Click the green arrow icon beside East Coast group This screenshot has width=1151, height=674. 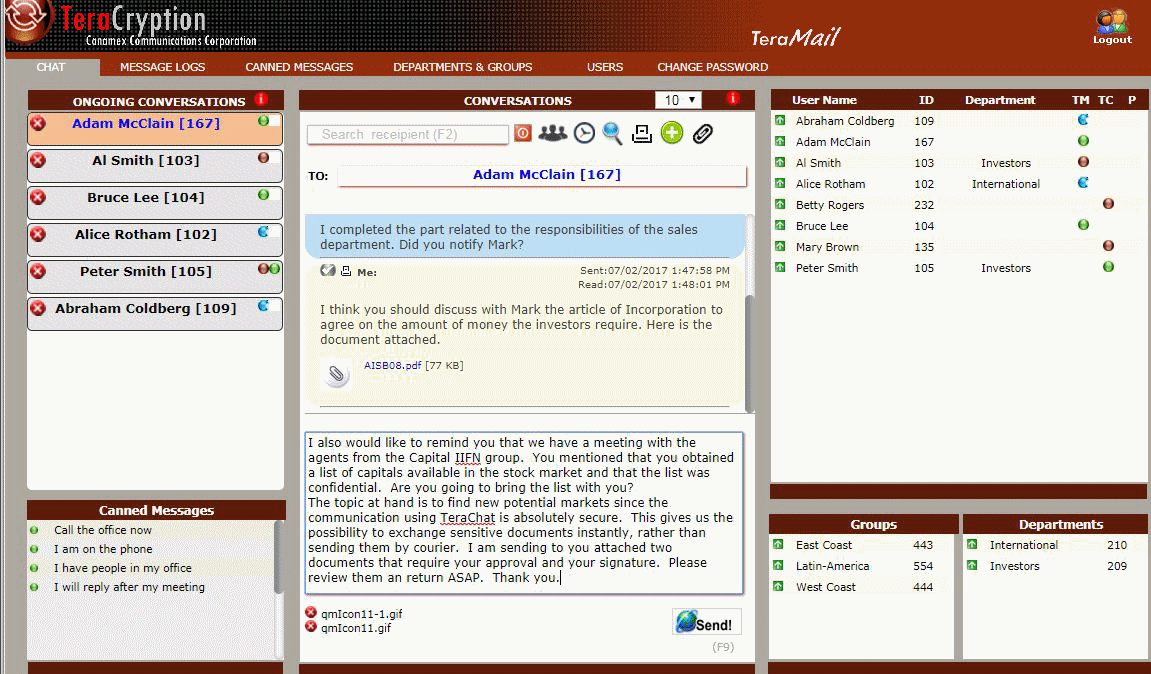(x=778, y=545)
